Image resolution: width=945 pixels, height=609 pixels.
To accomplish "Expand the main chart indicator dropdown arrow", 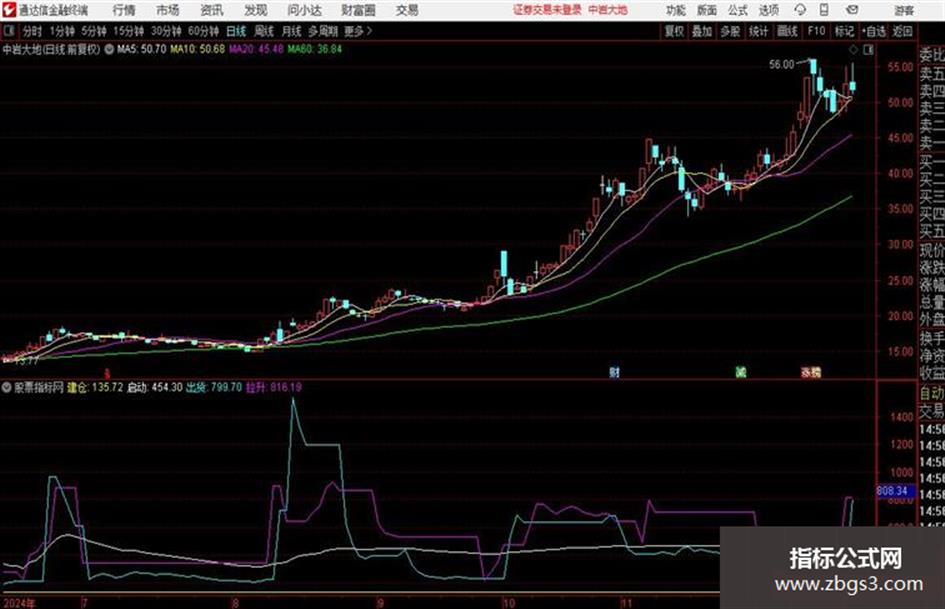I will click(109, 50).
